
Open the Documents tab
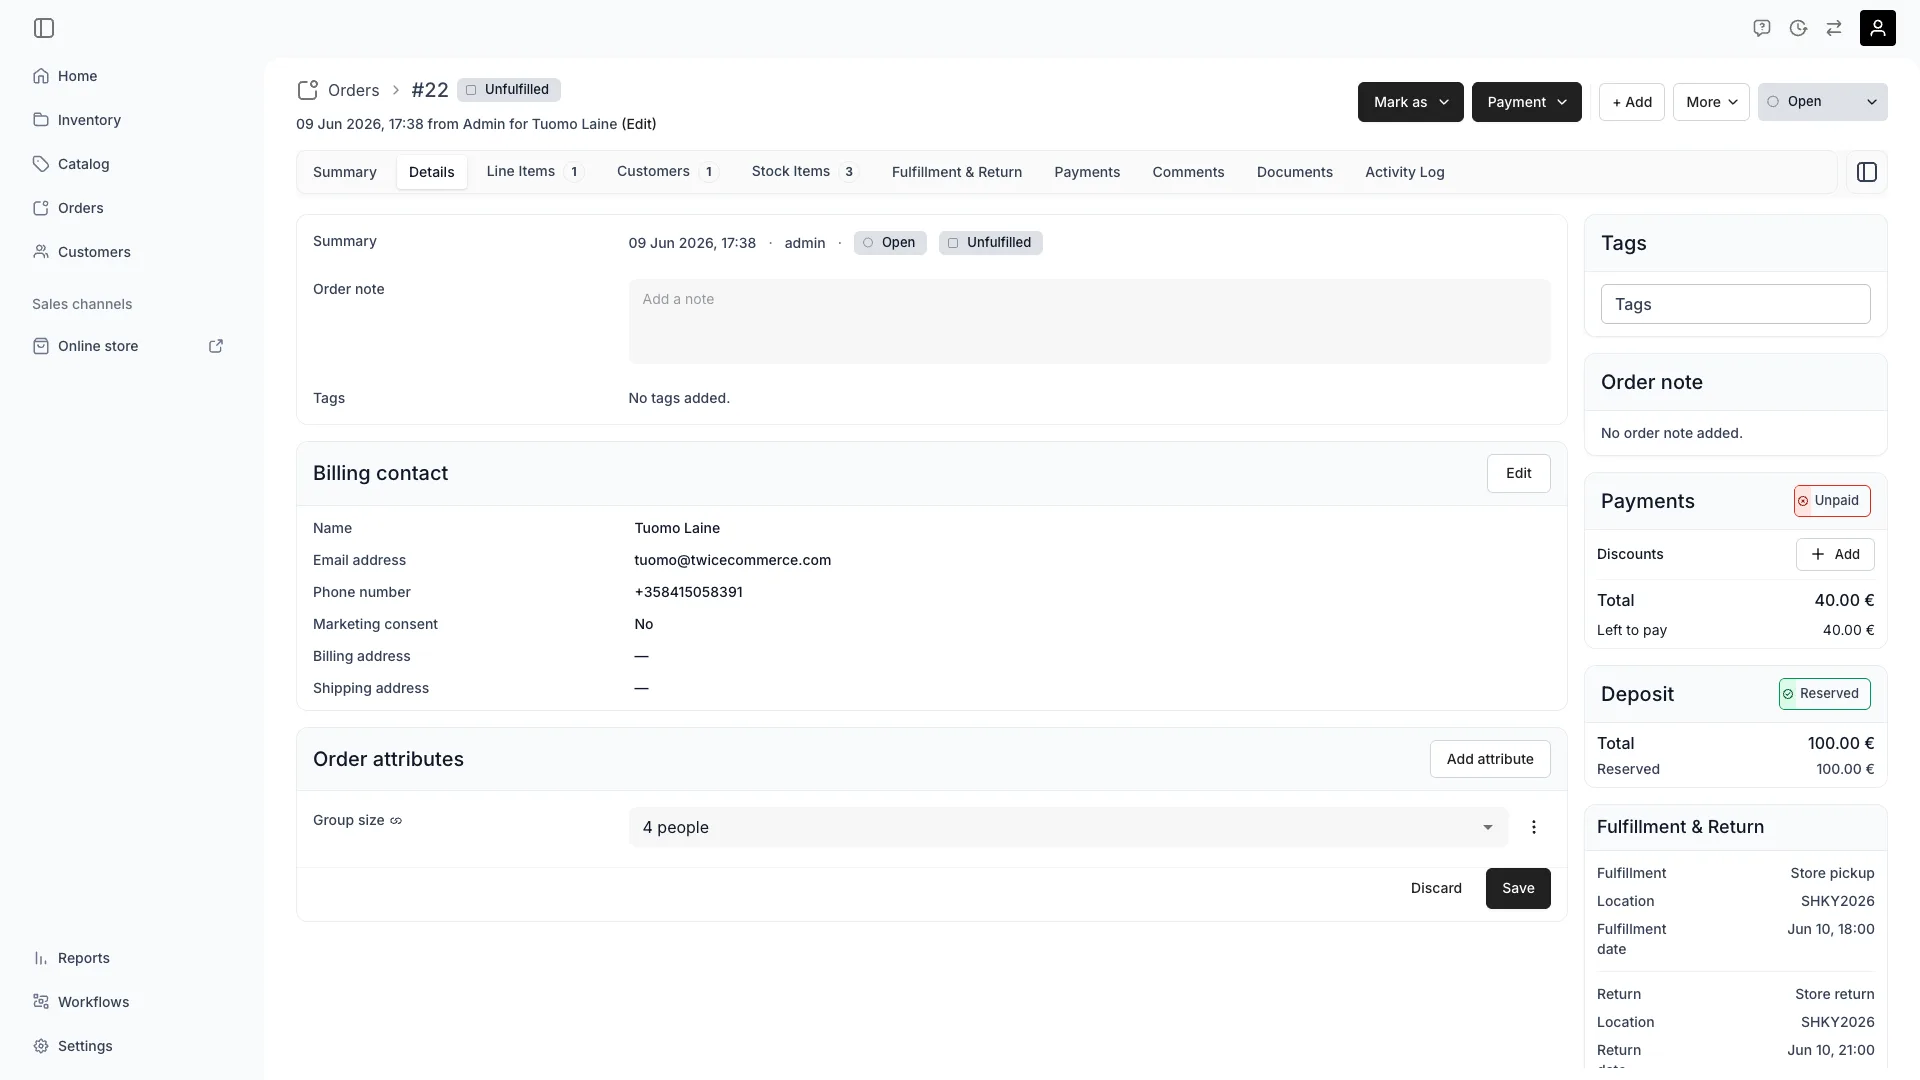(1295, 172)
